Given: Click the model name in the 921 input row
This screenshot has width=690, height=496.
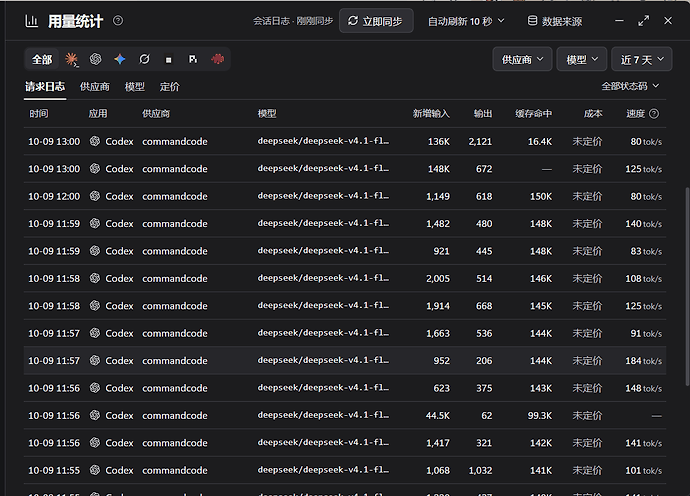Looking at the screenshot, I should point(323,250).
